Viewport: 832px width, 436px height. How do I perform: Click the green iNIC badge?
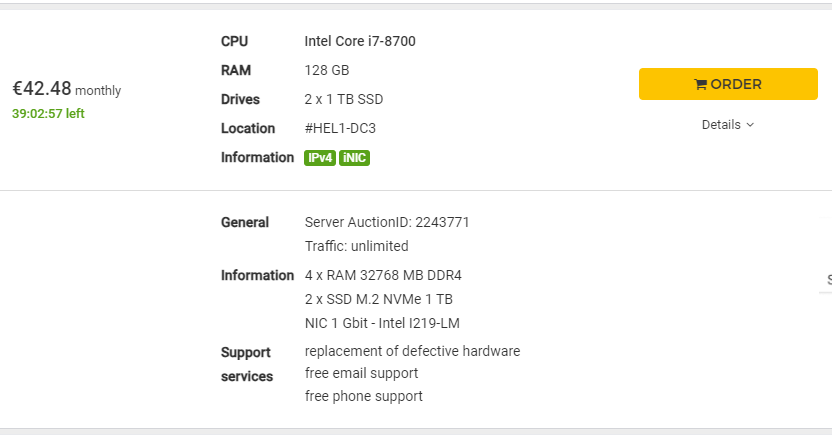[x=354, y=158]
